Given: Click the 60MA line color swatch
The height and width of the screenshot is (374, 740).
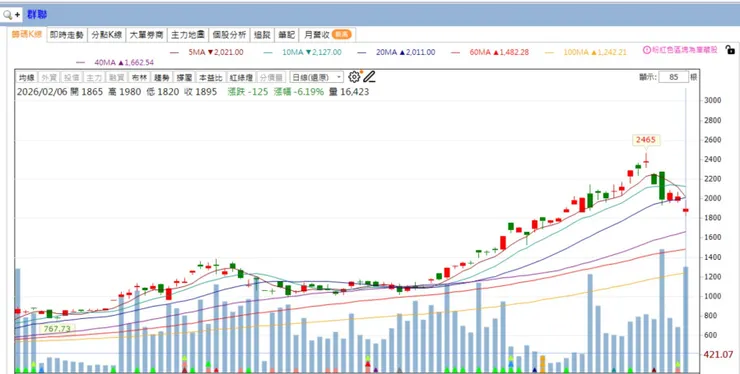Looking at the screenshot, I should point(455,52).
